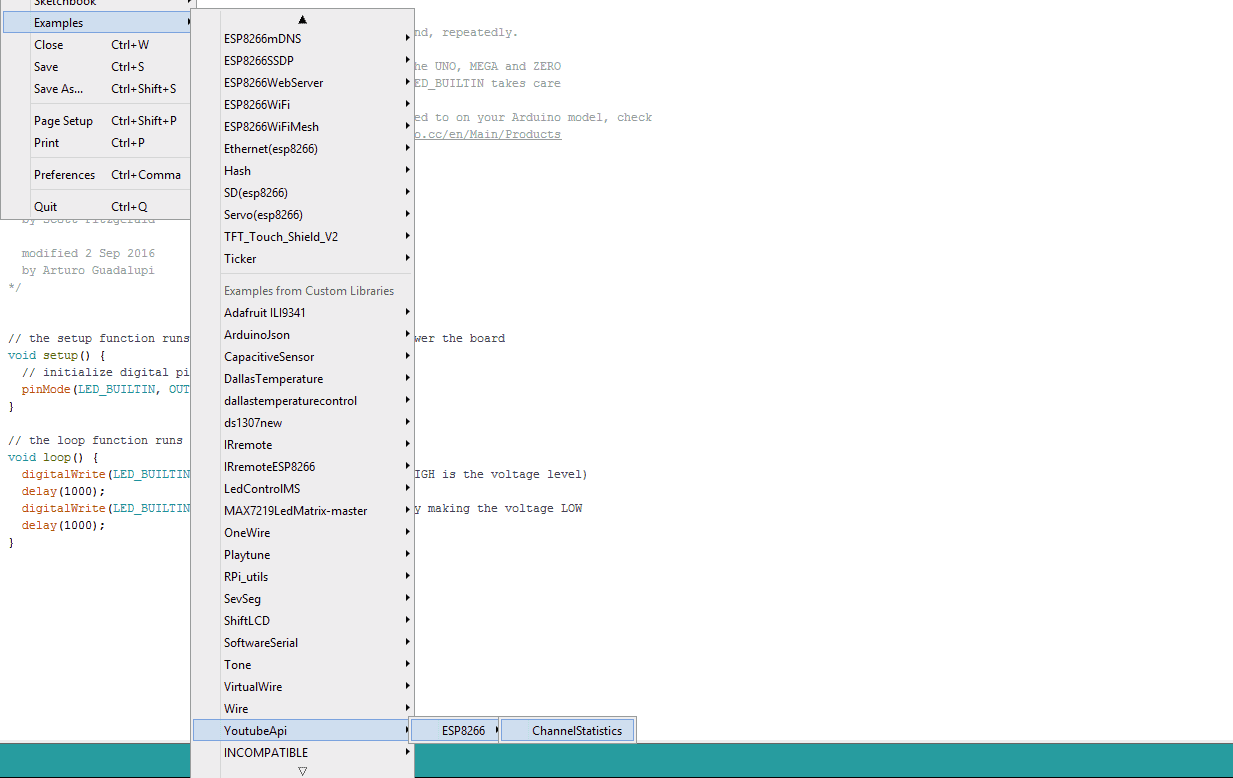The width and height of the screenshot is (1233, 778).
Task: Select the SoftwareSerial examples entry
Action: pos(261,643)
